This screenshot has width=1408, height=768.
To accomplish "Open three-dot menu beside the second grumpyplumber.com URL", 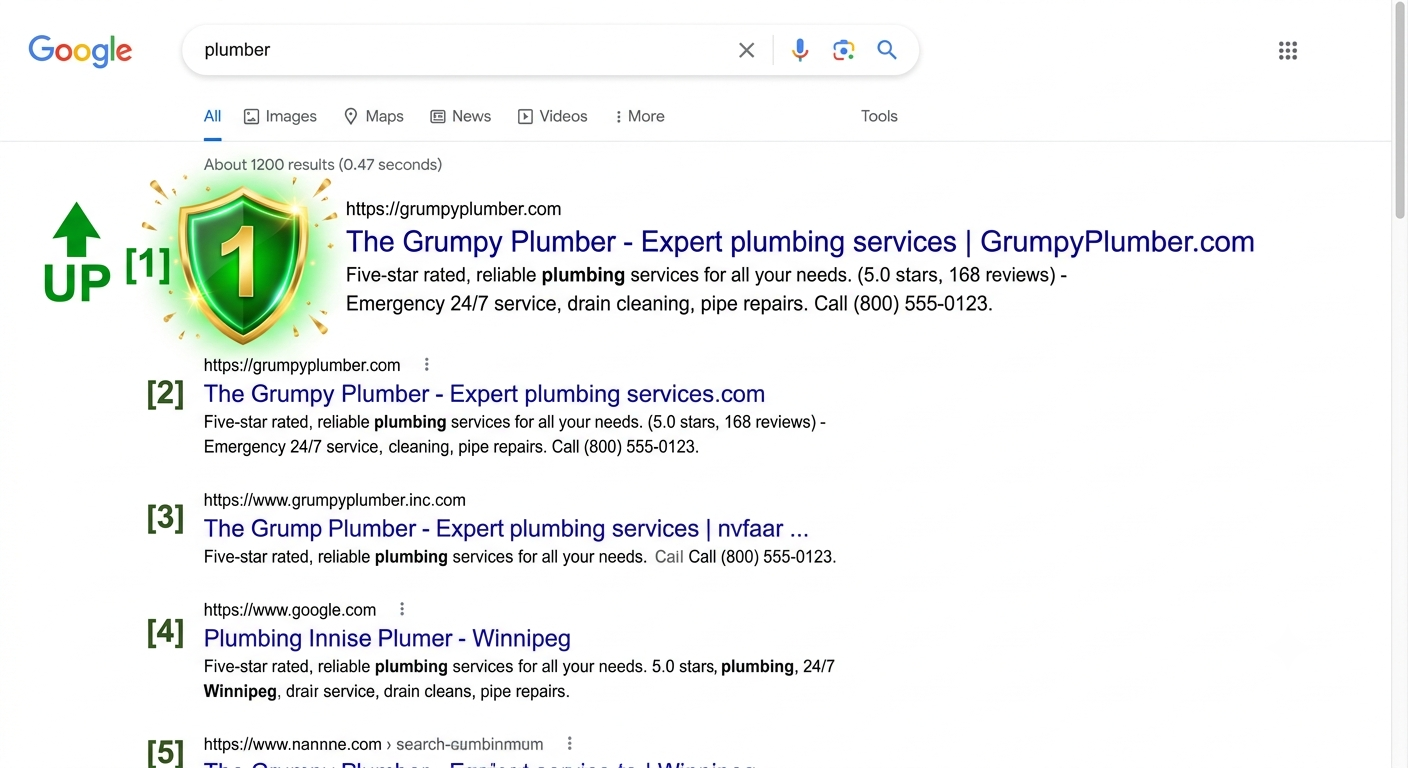I will pyautogui.click(x=427, y=365).
